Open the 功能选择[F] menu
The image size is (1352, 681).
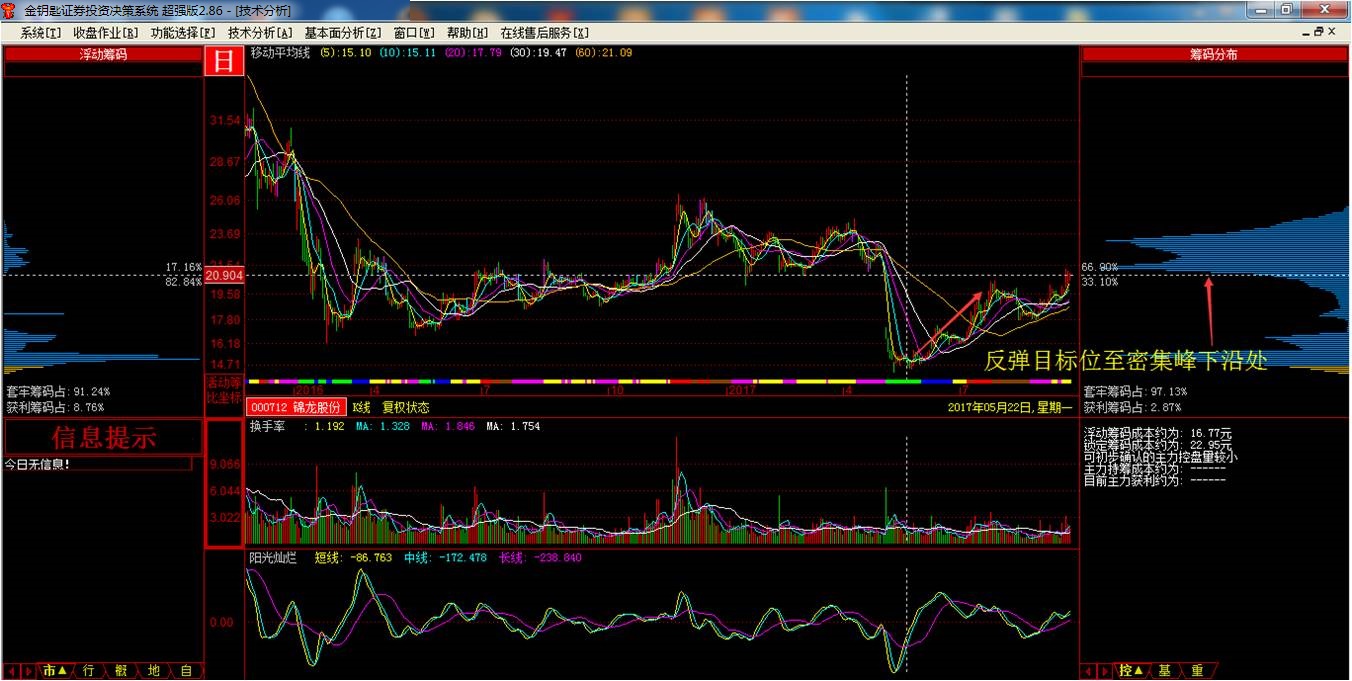click(183, 32)
